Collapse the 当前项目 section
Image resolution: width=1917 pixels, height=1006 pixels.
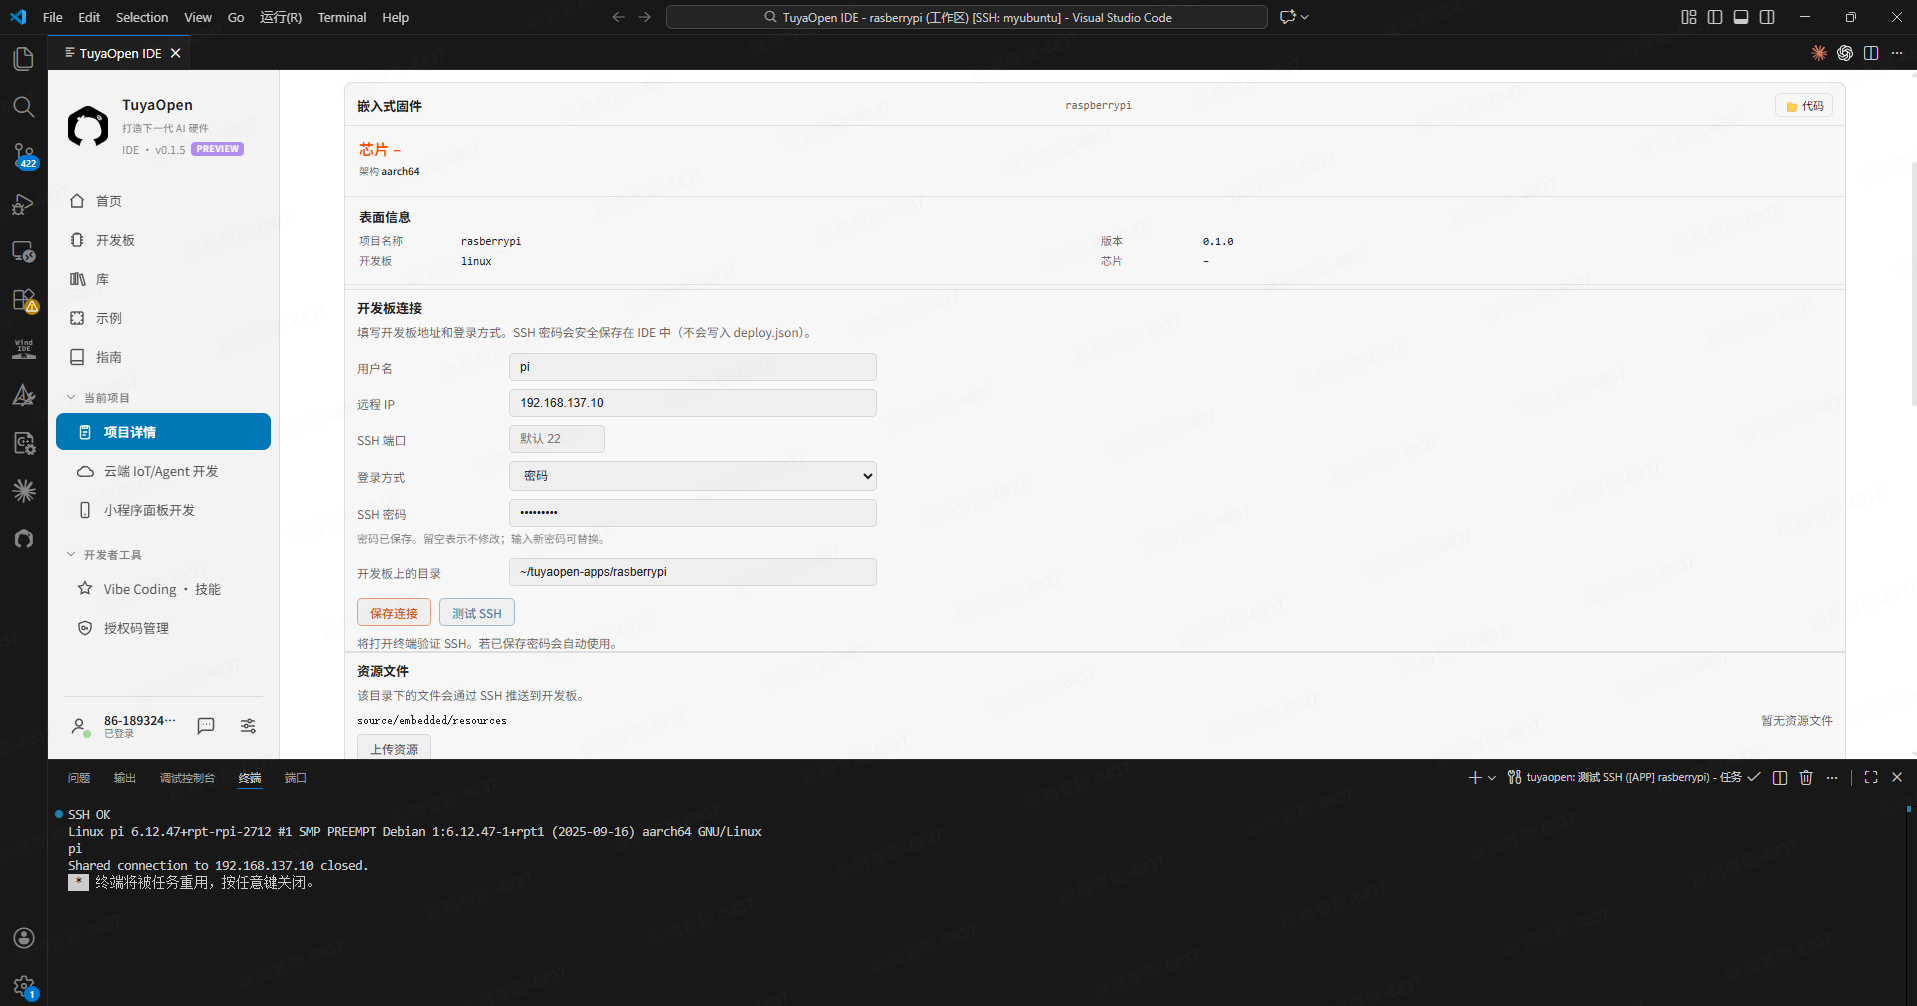(71, 398)
